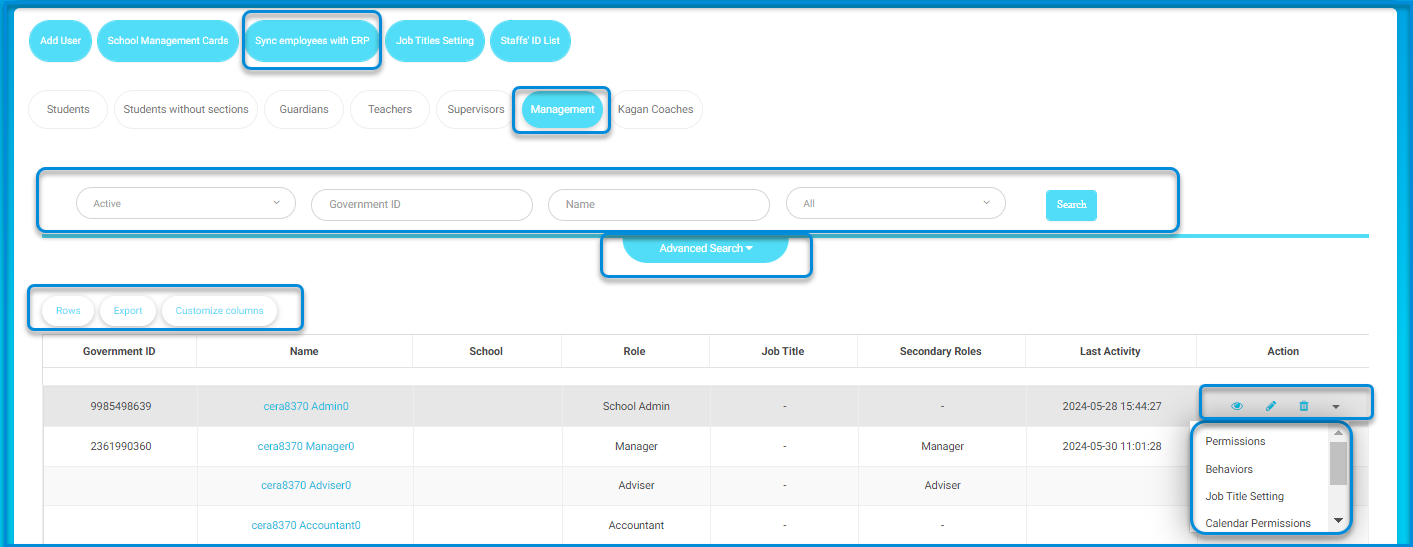Click Accountant role cell

pyautogui.click(x=636, y=525)
